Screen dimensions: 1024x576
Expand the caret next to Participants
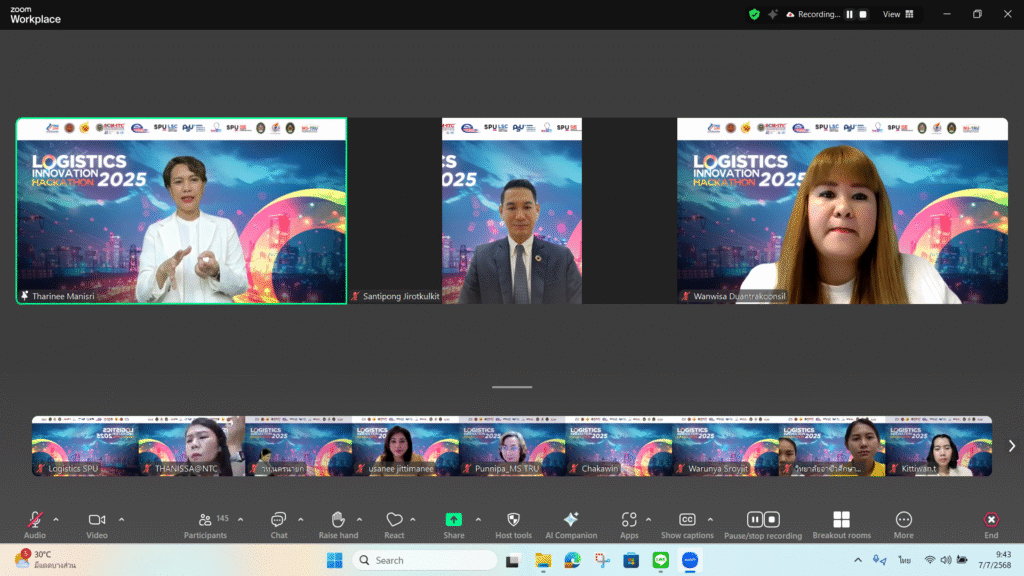point(241,520)
